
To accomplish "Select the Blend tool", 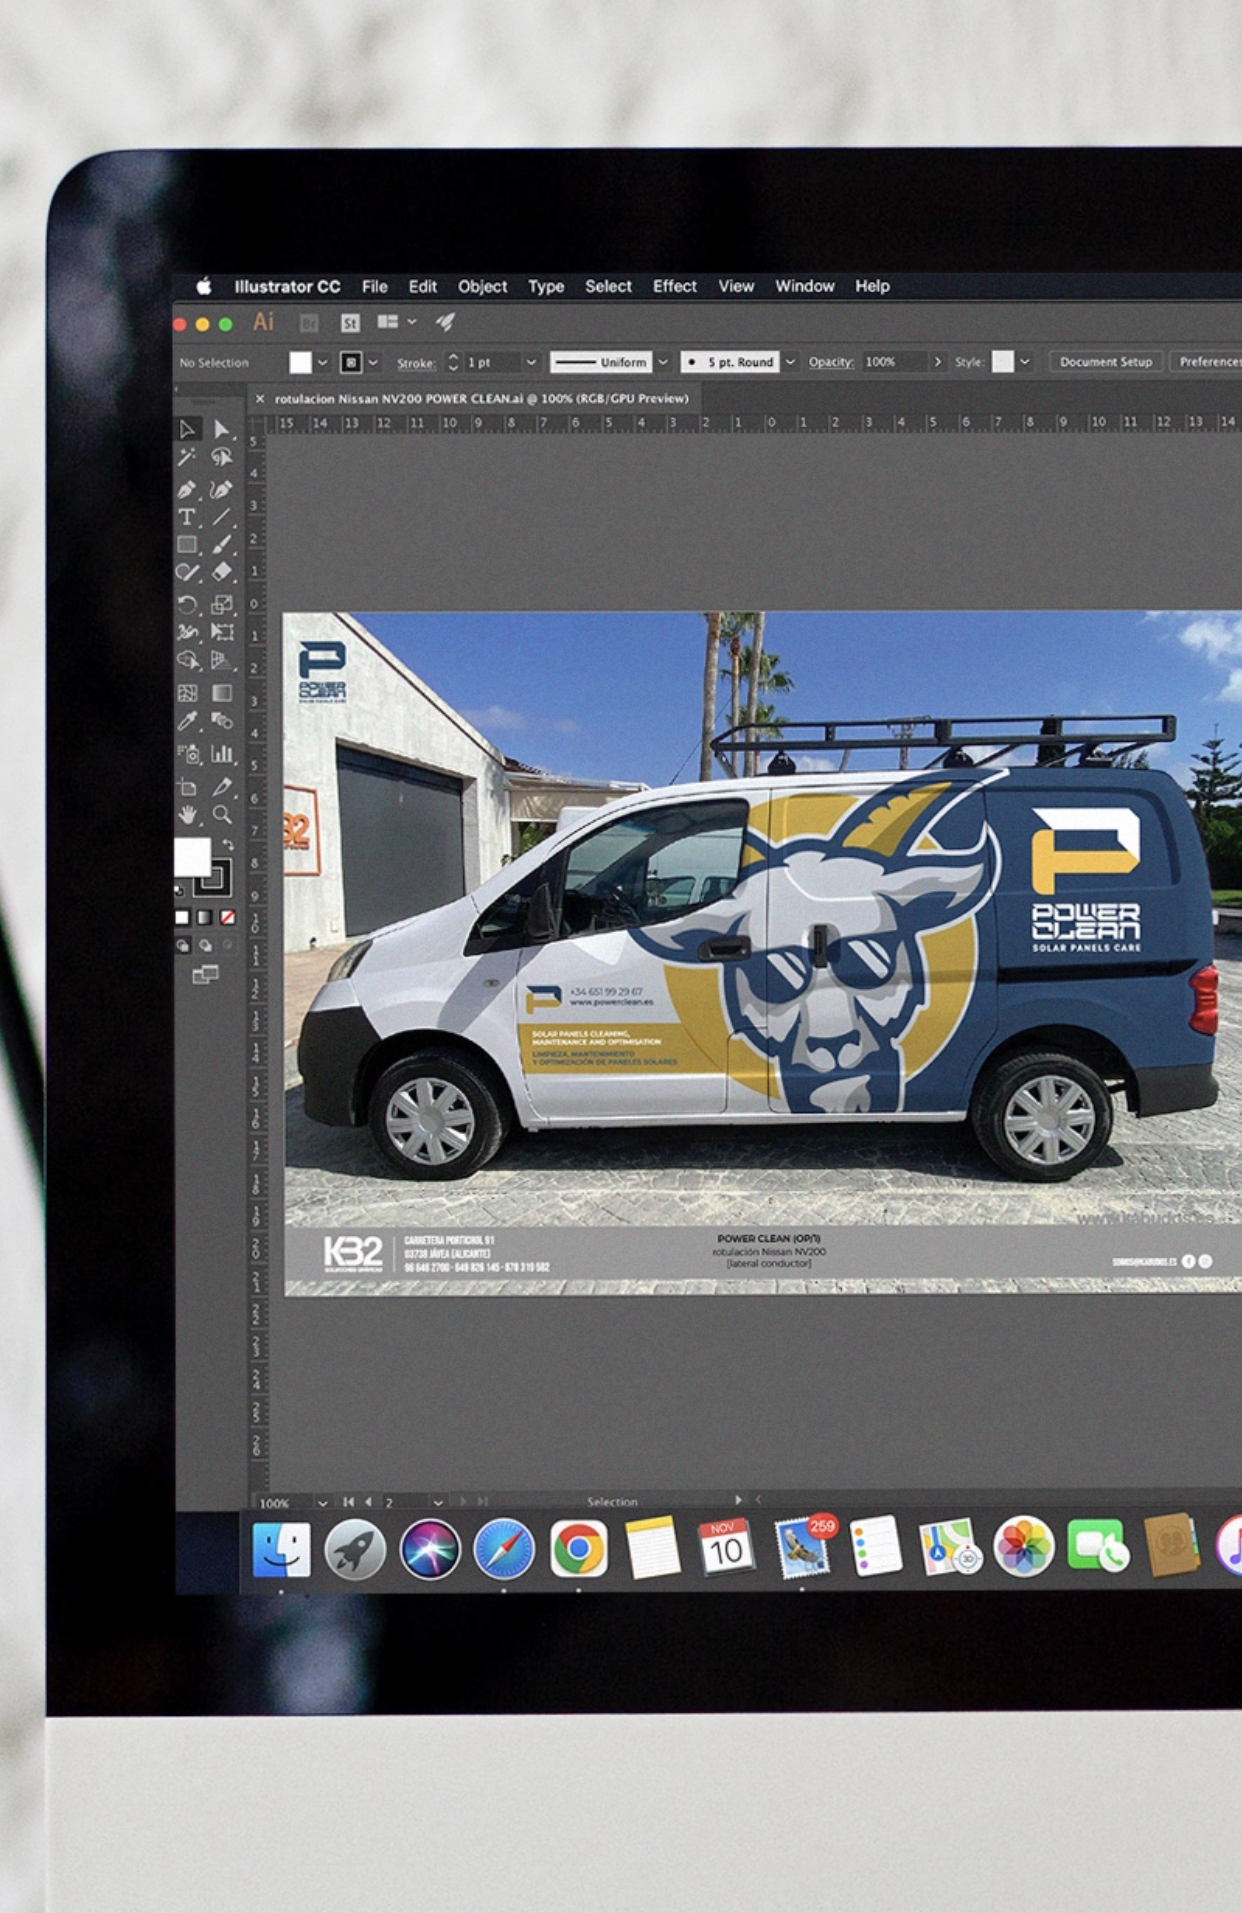I will (222, 721).
